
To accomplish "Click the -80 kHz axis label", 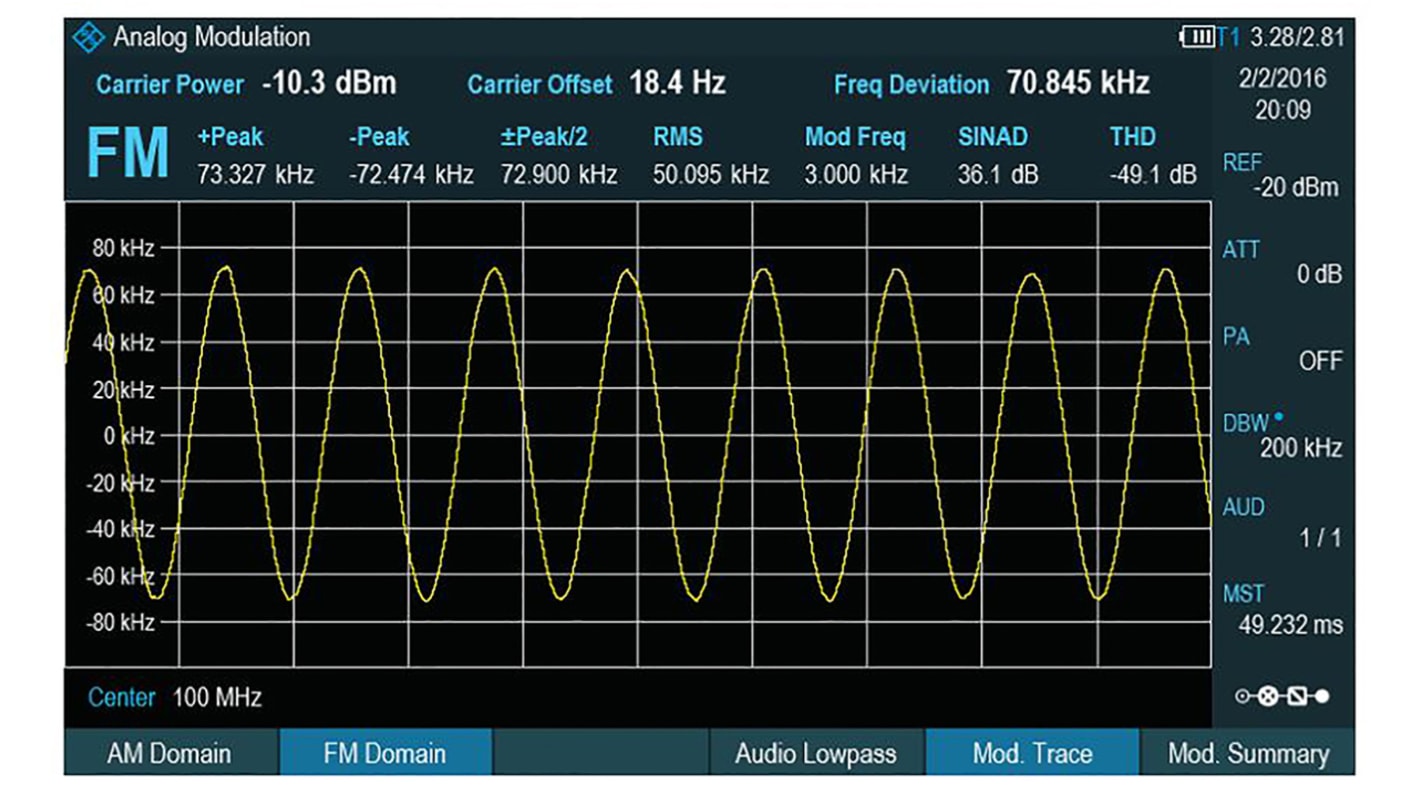I will click(119, 622).
